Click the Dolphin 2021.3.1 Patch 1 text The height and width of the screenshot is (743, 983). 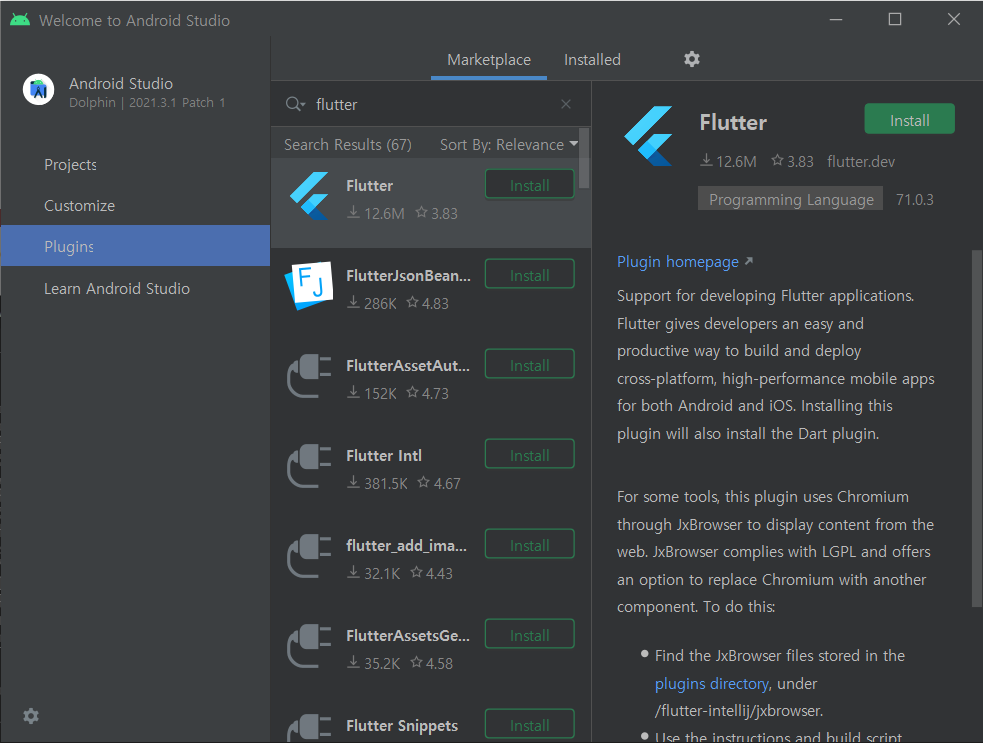point(147,102)
